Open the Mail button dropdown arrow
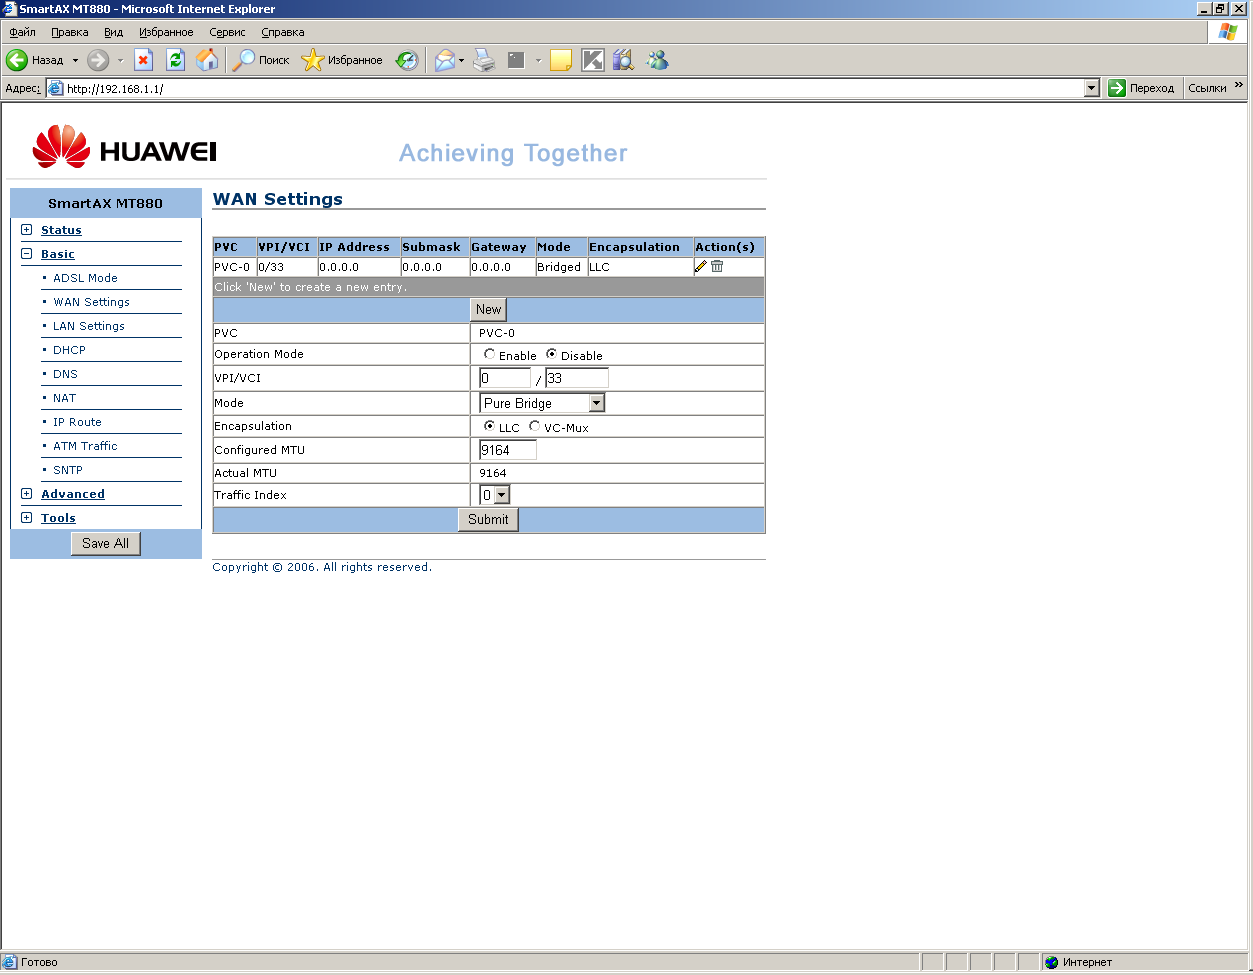This screenshot has height=975, width=1253. [x=461, y=60]
